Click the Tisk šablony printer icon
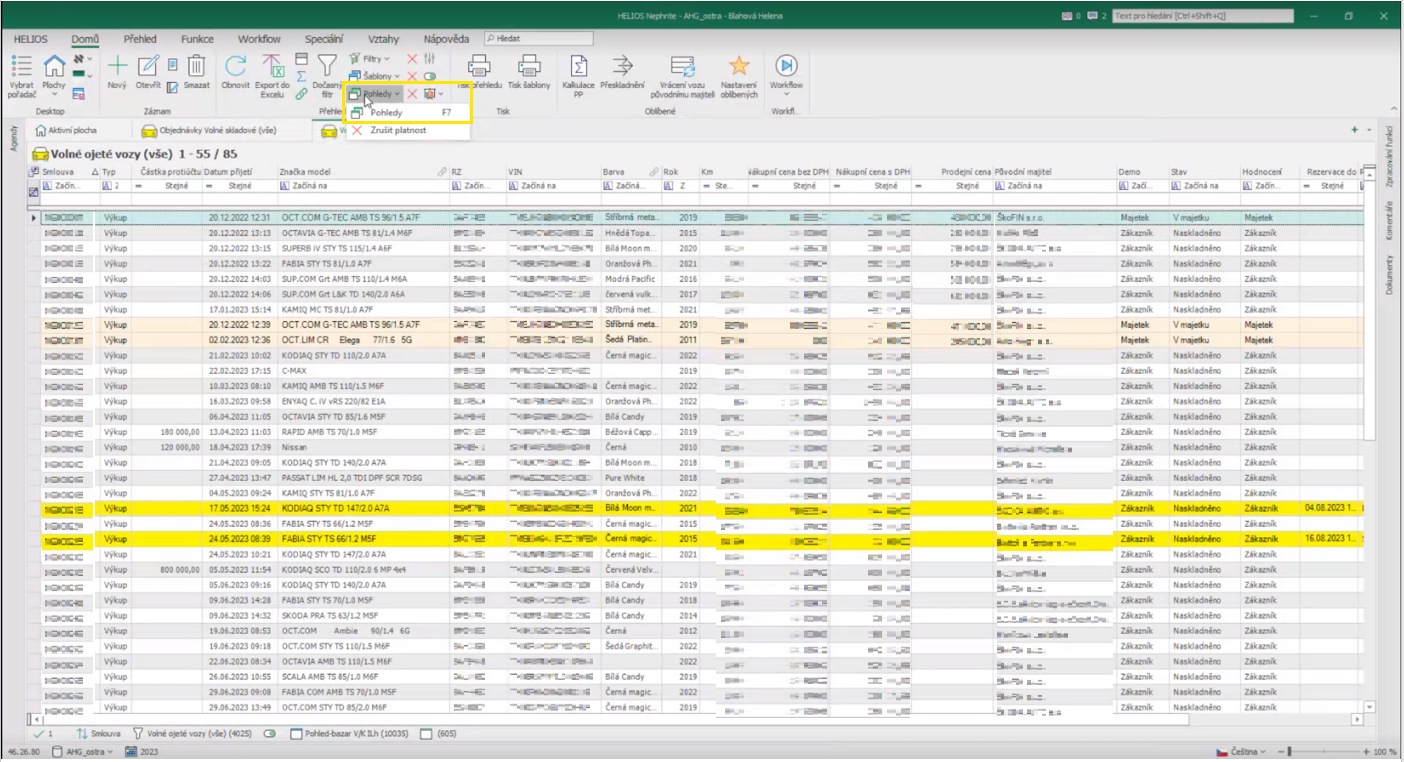Image resolution: width=1404 pixels, height=762 pixels. (528, 66)
